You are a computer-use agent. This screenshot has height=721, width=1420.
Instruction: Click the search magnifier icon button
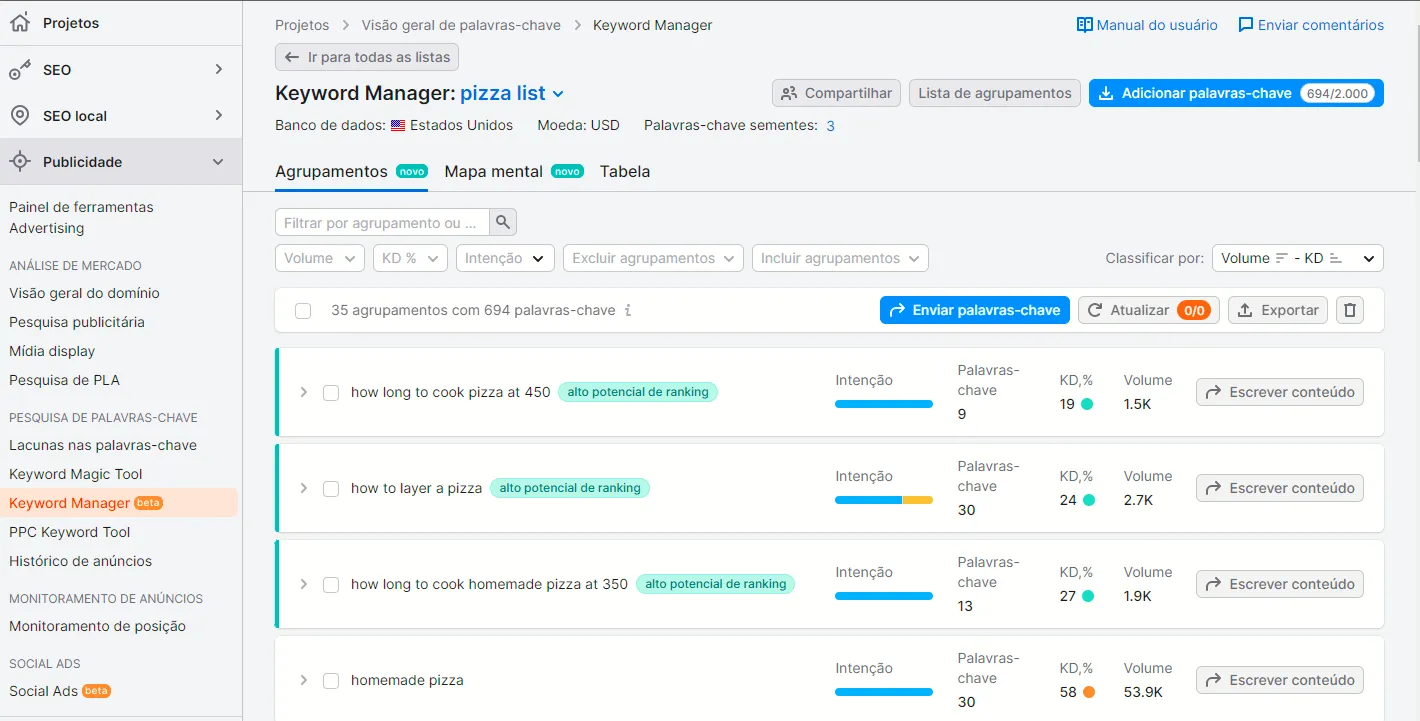[x=503, y=222]
